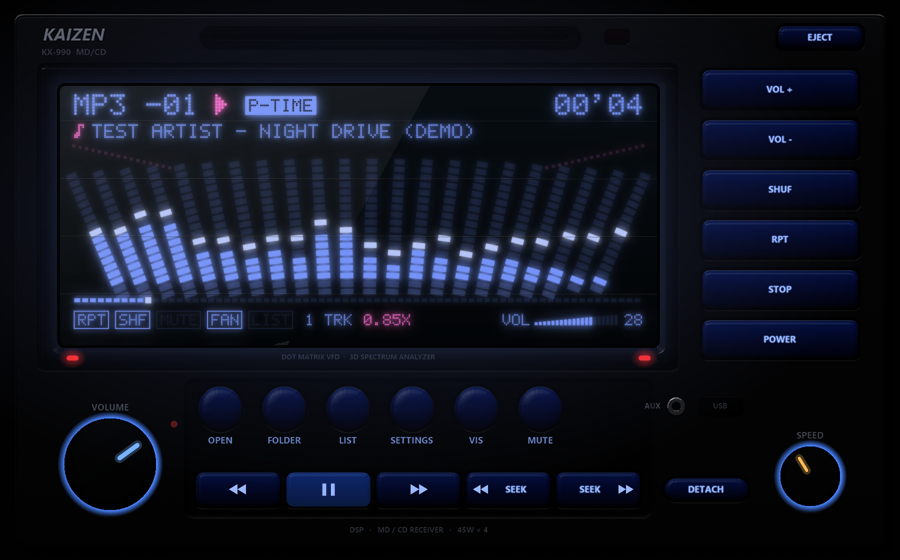Click the track progress bar on display
The width and height of the screenshot is (900, 560).
pyautogui.click(x=357, y=300)
